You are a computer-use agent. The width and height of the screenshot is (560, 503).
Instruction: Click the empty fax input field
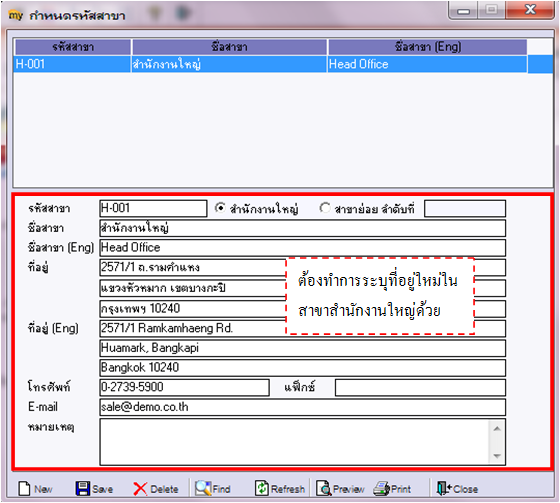tap(420, 387)
